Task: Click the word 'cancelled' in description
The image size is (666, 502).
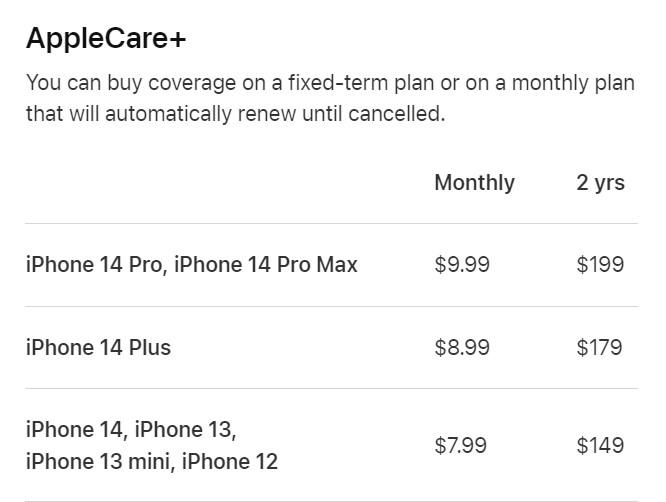Action: tap(397, 114)
